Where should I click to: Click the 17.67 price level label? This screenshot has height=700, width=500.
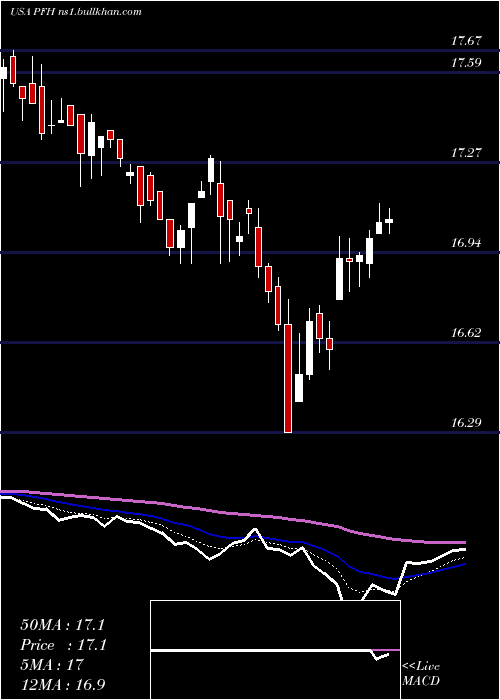[466, 42]
